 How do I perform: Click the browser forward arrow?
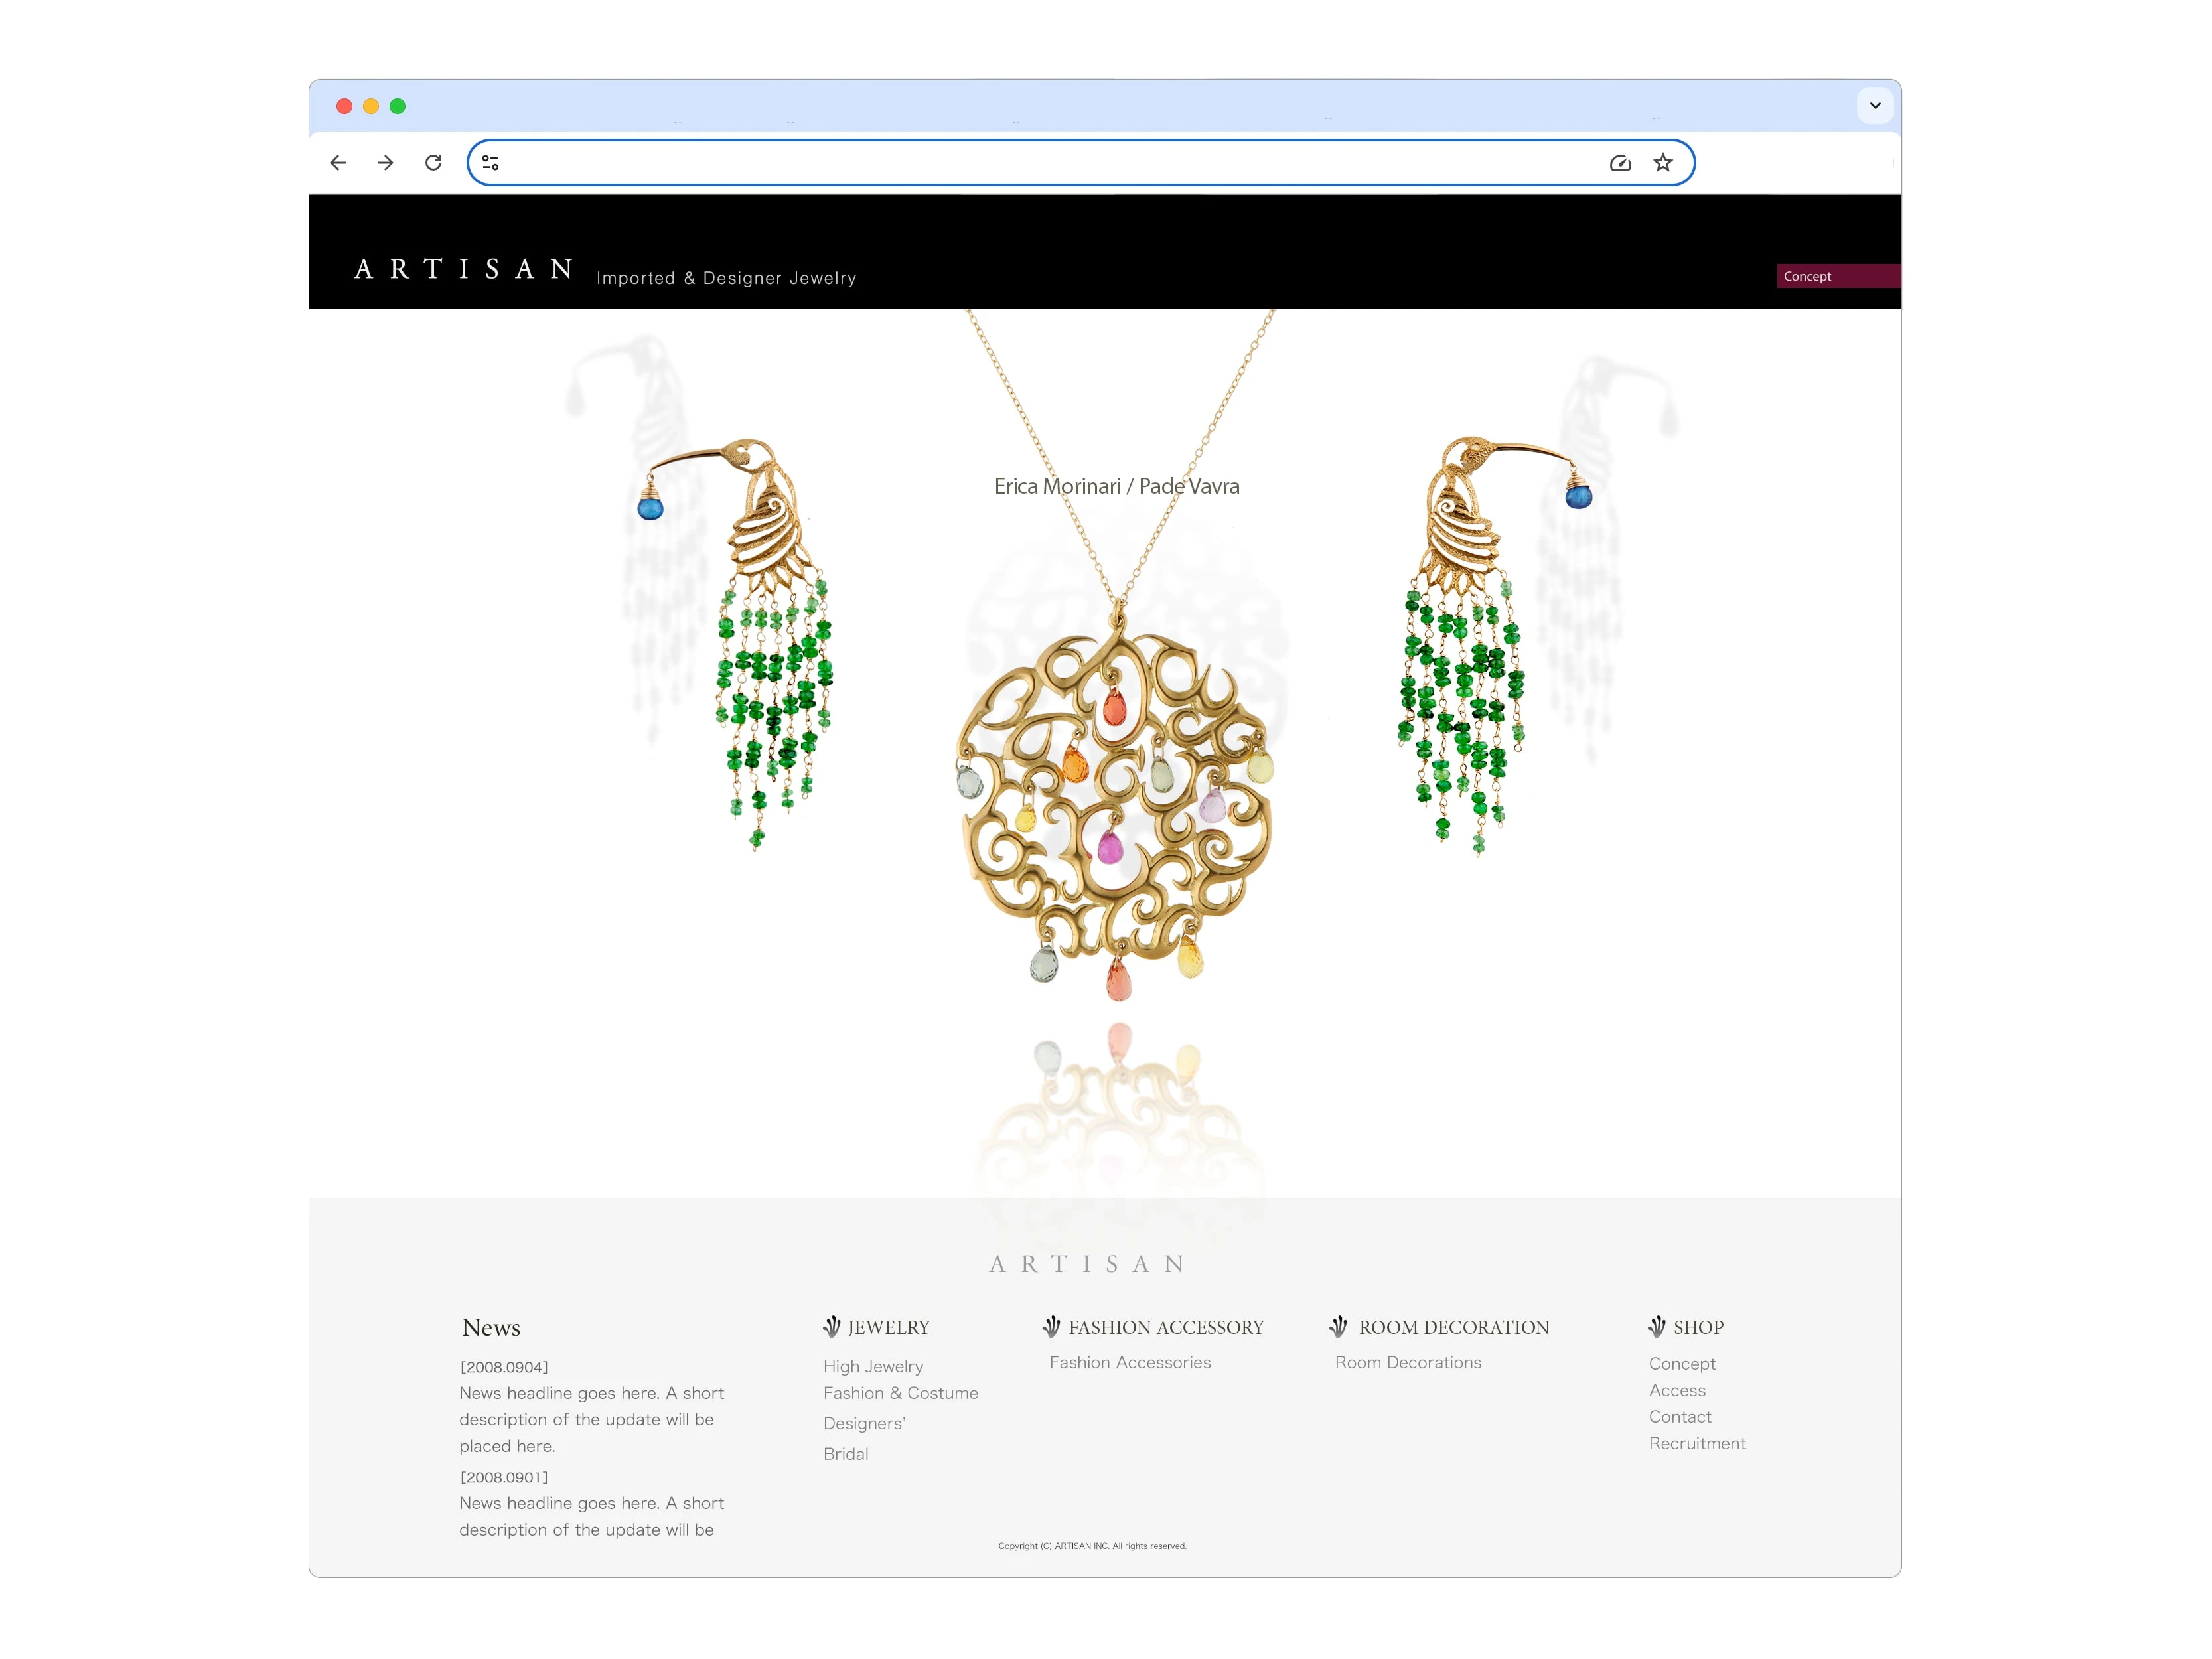tap(385, 162)
